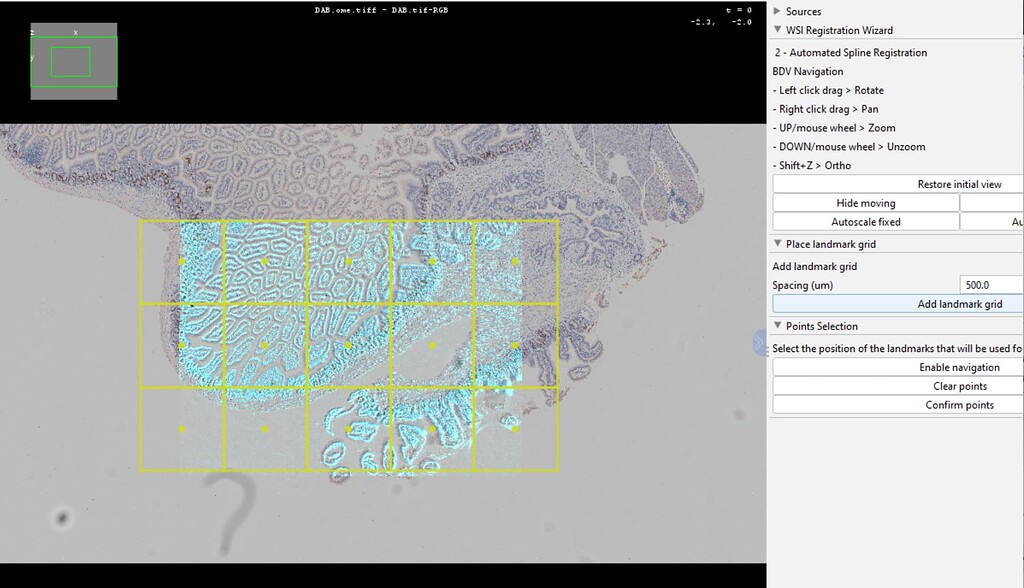Clear all landmark points
The width and height of the screenshot is (1024, 588).
pyautogui.click(x=898, y=386)
